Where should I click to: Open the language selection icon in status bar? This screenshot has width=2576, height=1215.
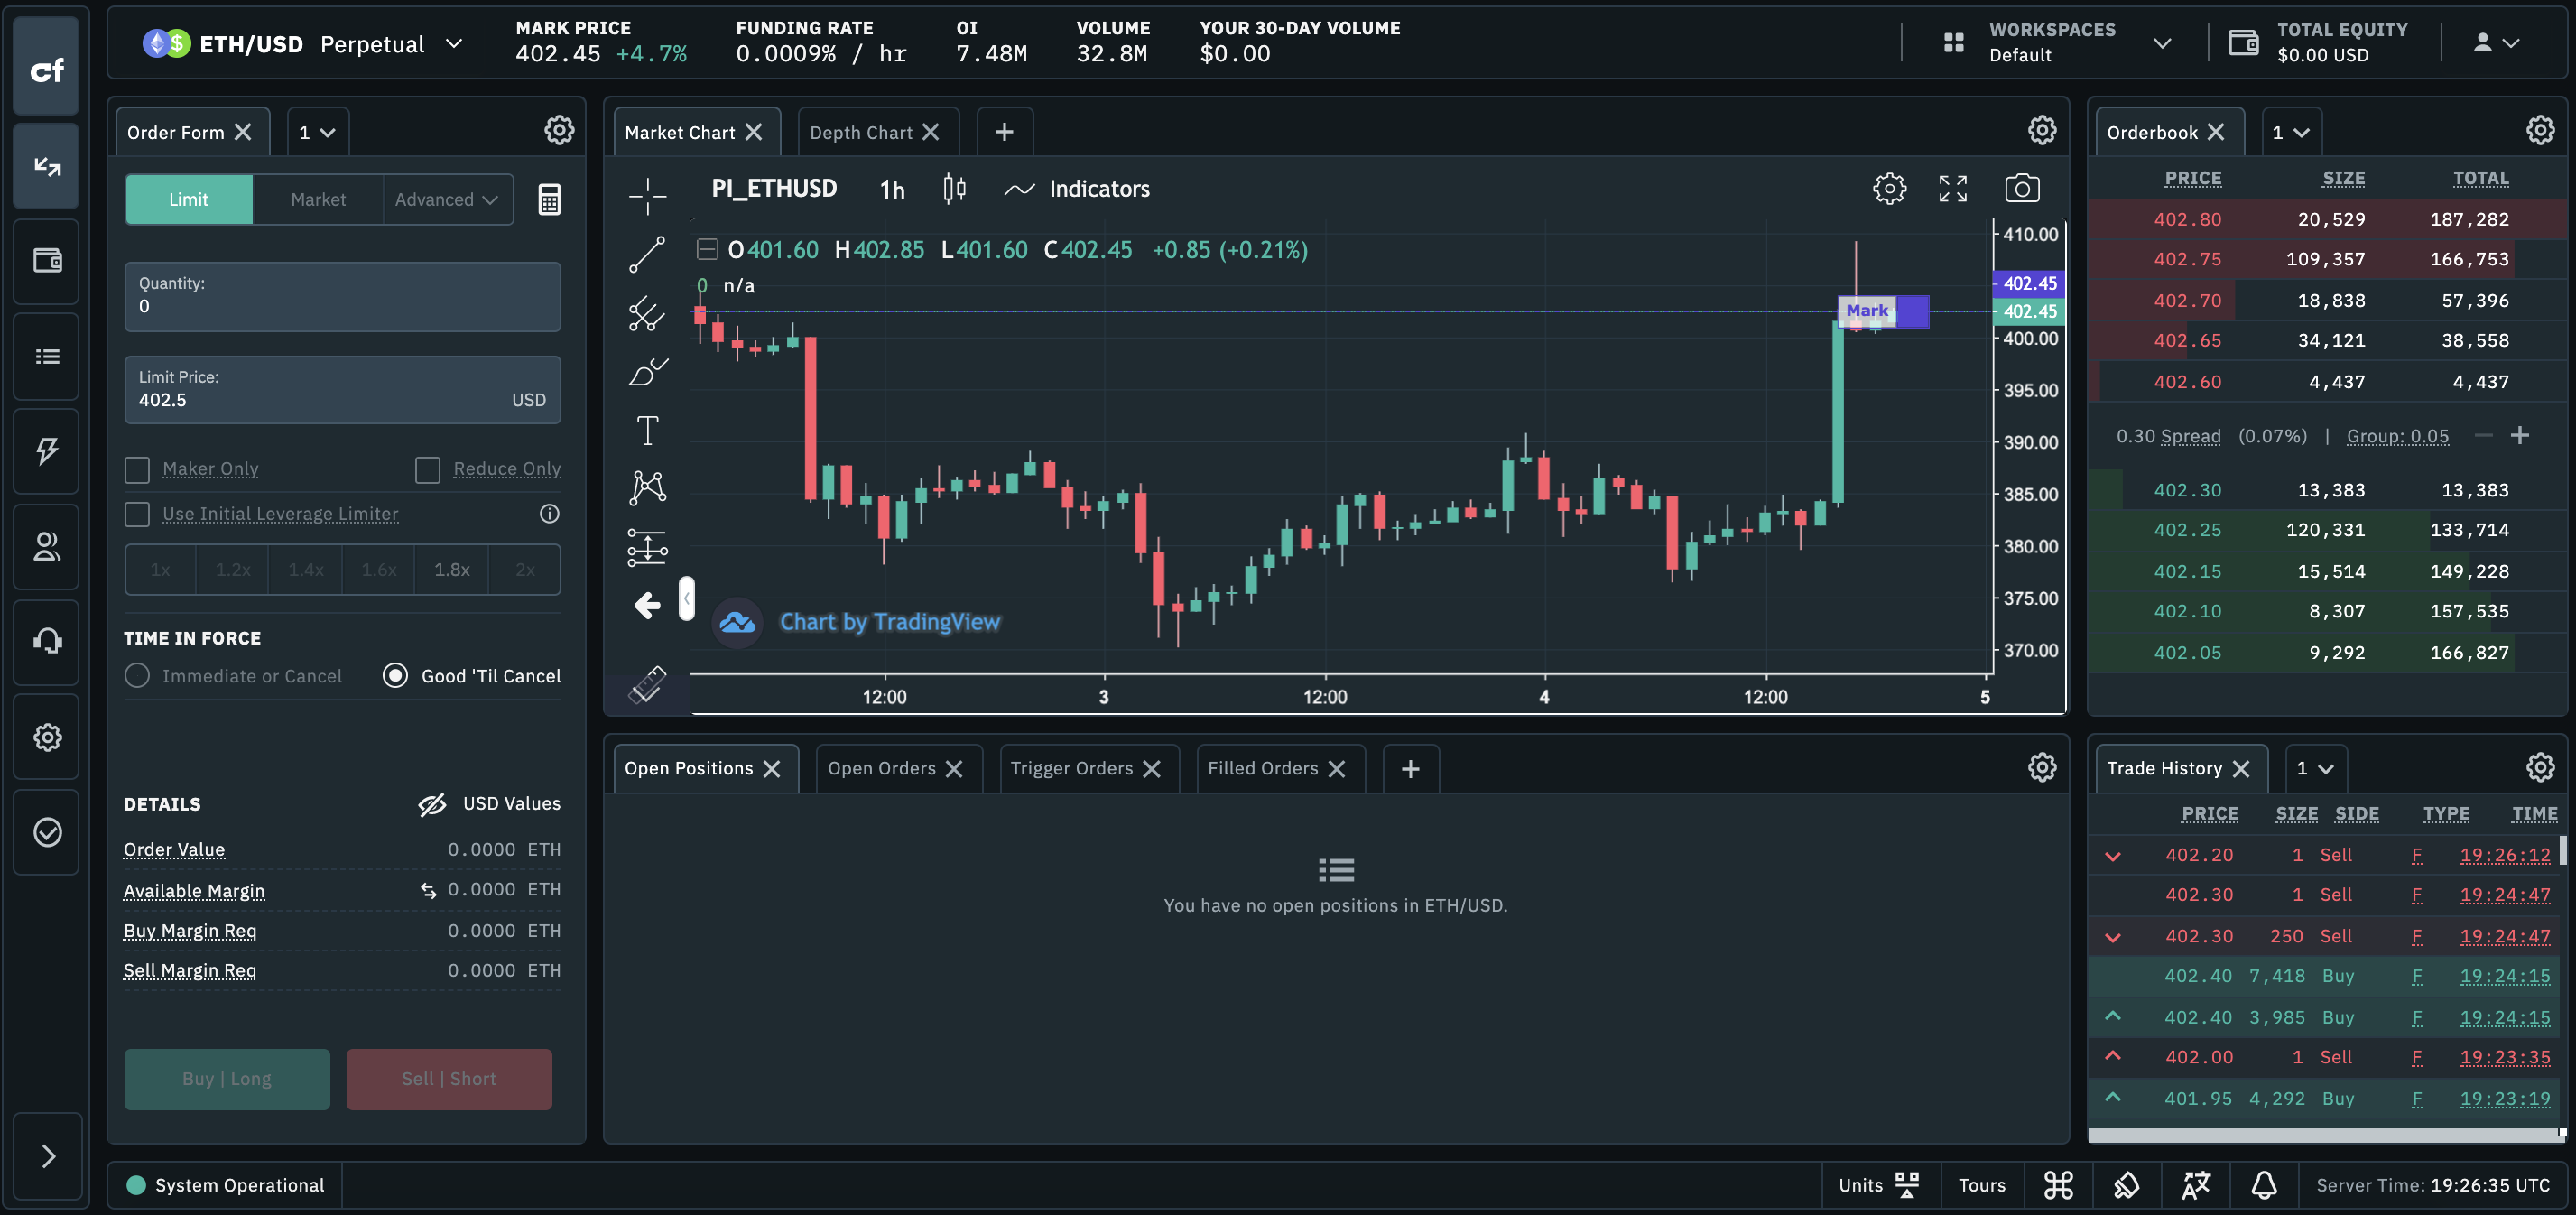point(2194,1185)
